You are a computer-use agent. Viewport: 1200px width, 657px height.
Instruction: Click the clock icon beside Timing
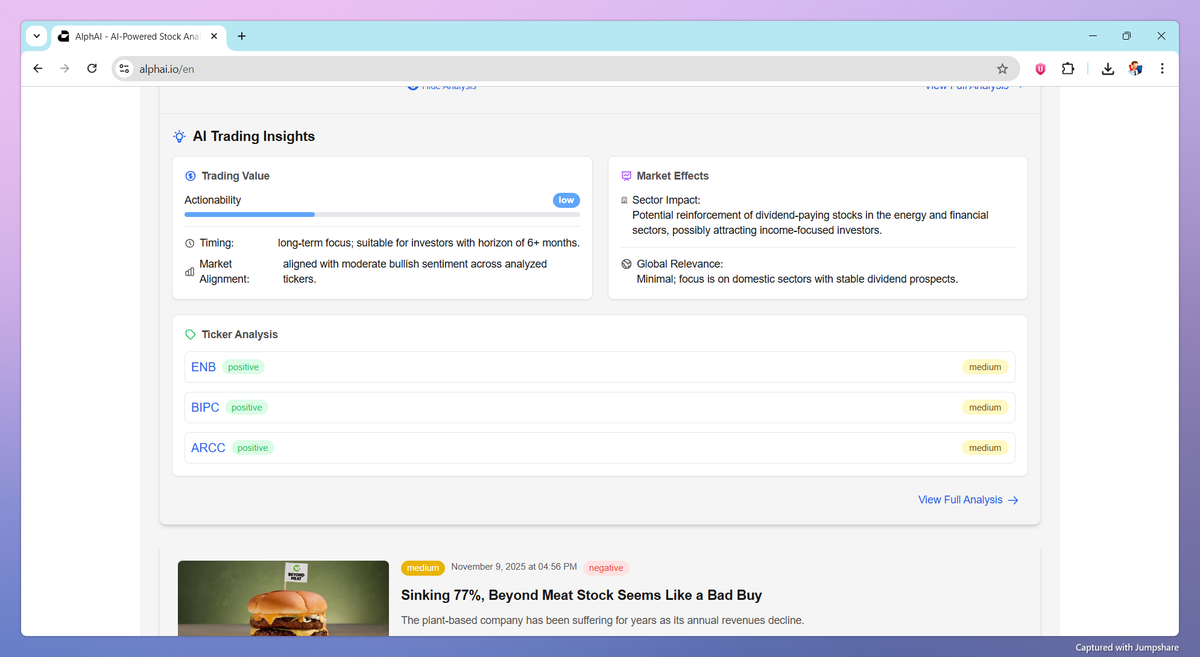tap(190, 242)
